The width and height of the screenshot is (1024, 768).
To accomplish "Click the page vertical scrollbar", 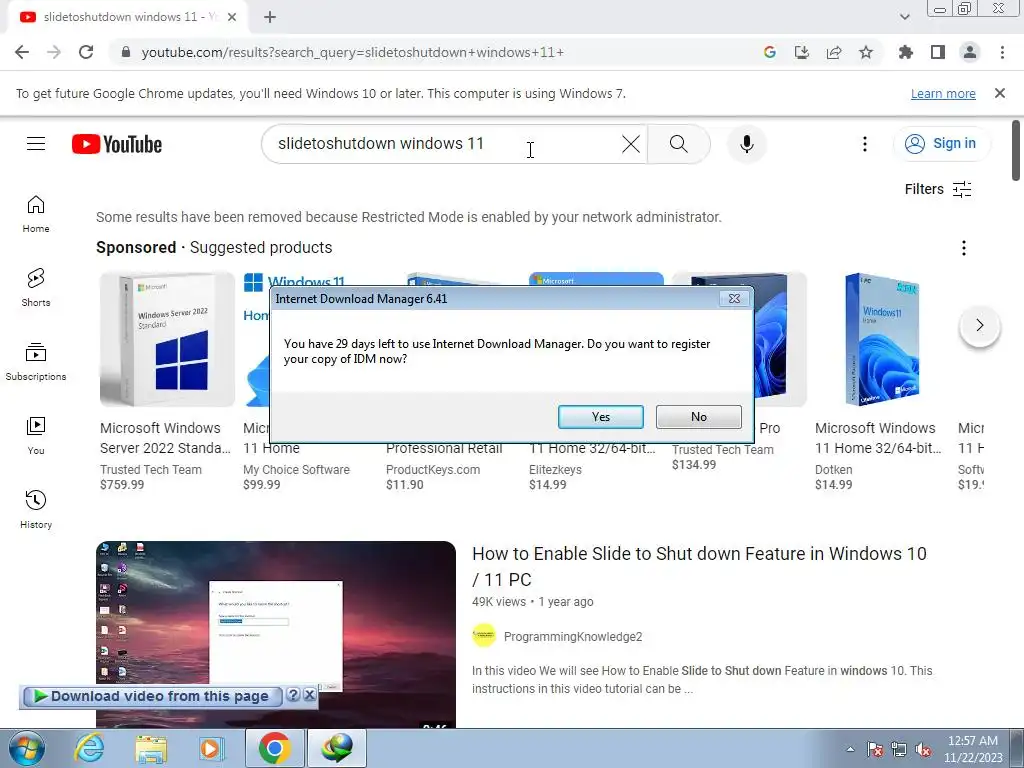I will coord(1016,150).
